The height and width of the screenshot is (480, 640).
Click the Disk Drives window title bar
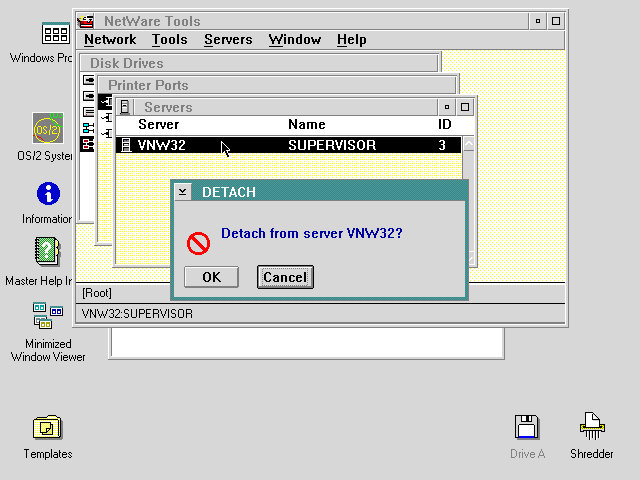click(x=259, y=63)
